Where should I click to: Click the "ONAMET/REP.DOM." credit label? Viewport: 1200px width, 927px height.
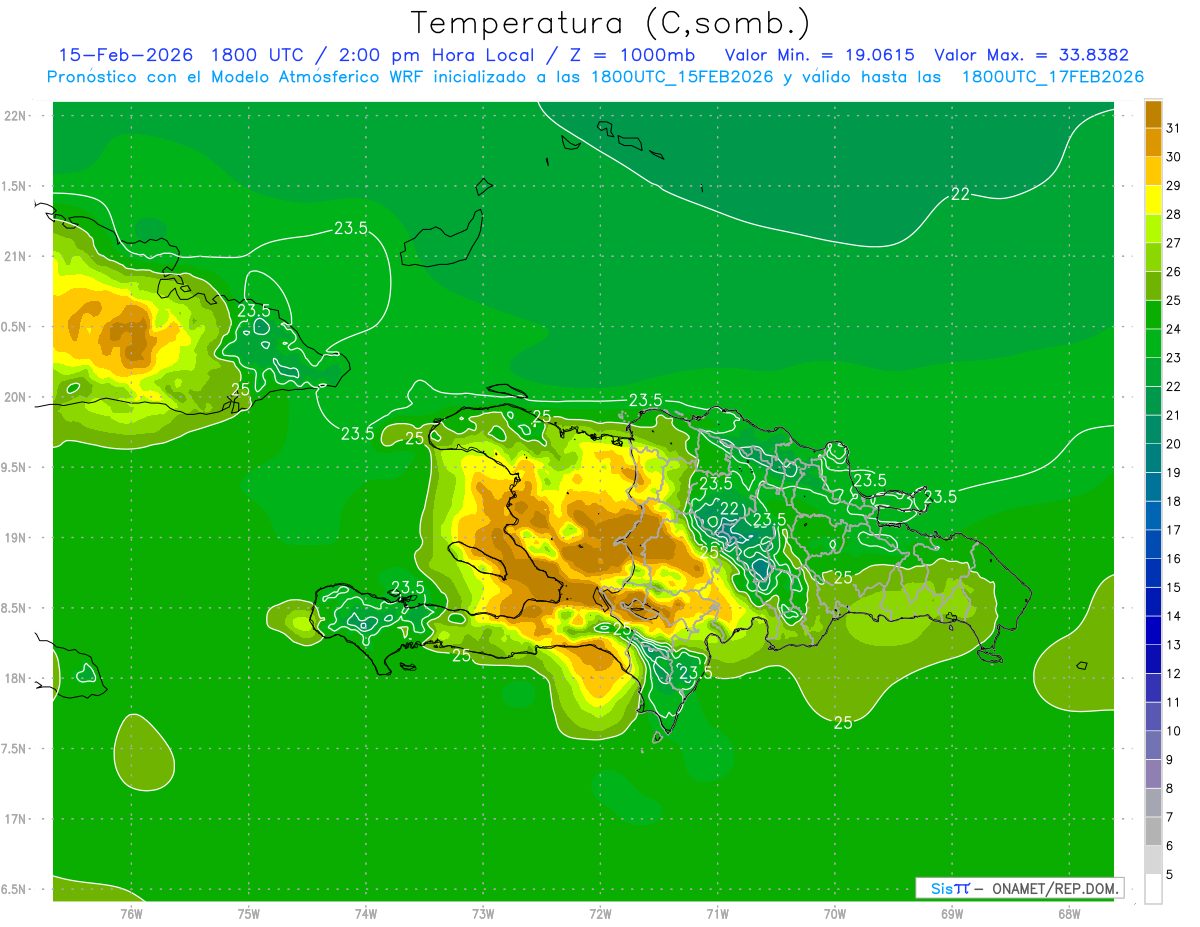pyautogui.click(x=1057, y=888)
